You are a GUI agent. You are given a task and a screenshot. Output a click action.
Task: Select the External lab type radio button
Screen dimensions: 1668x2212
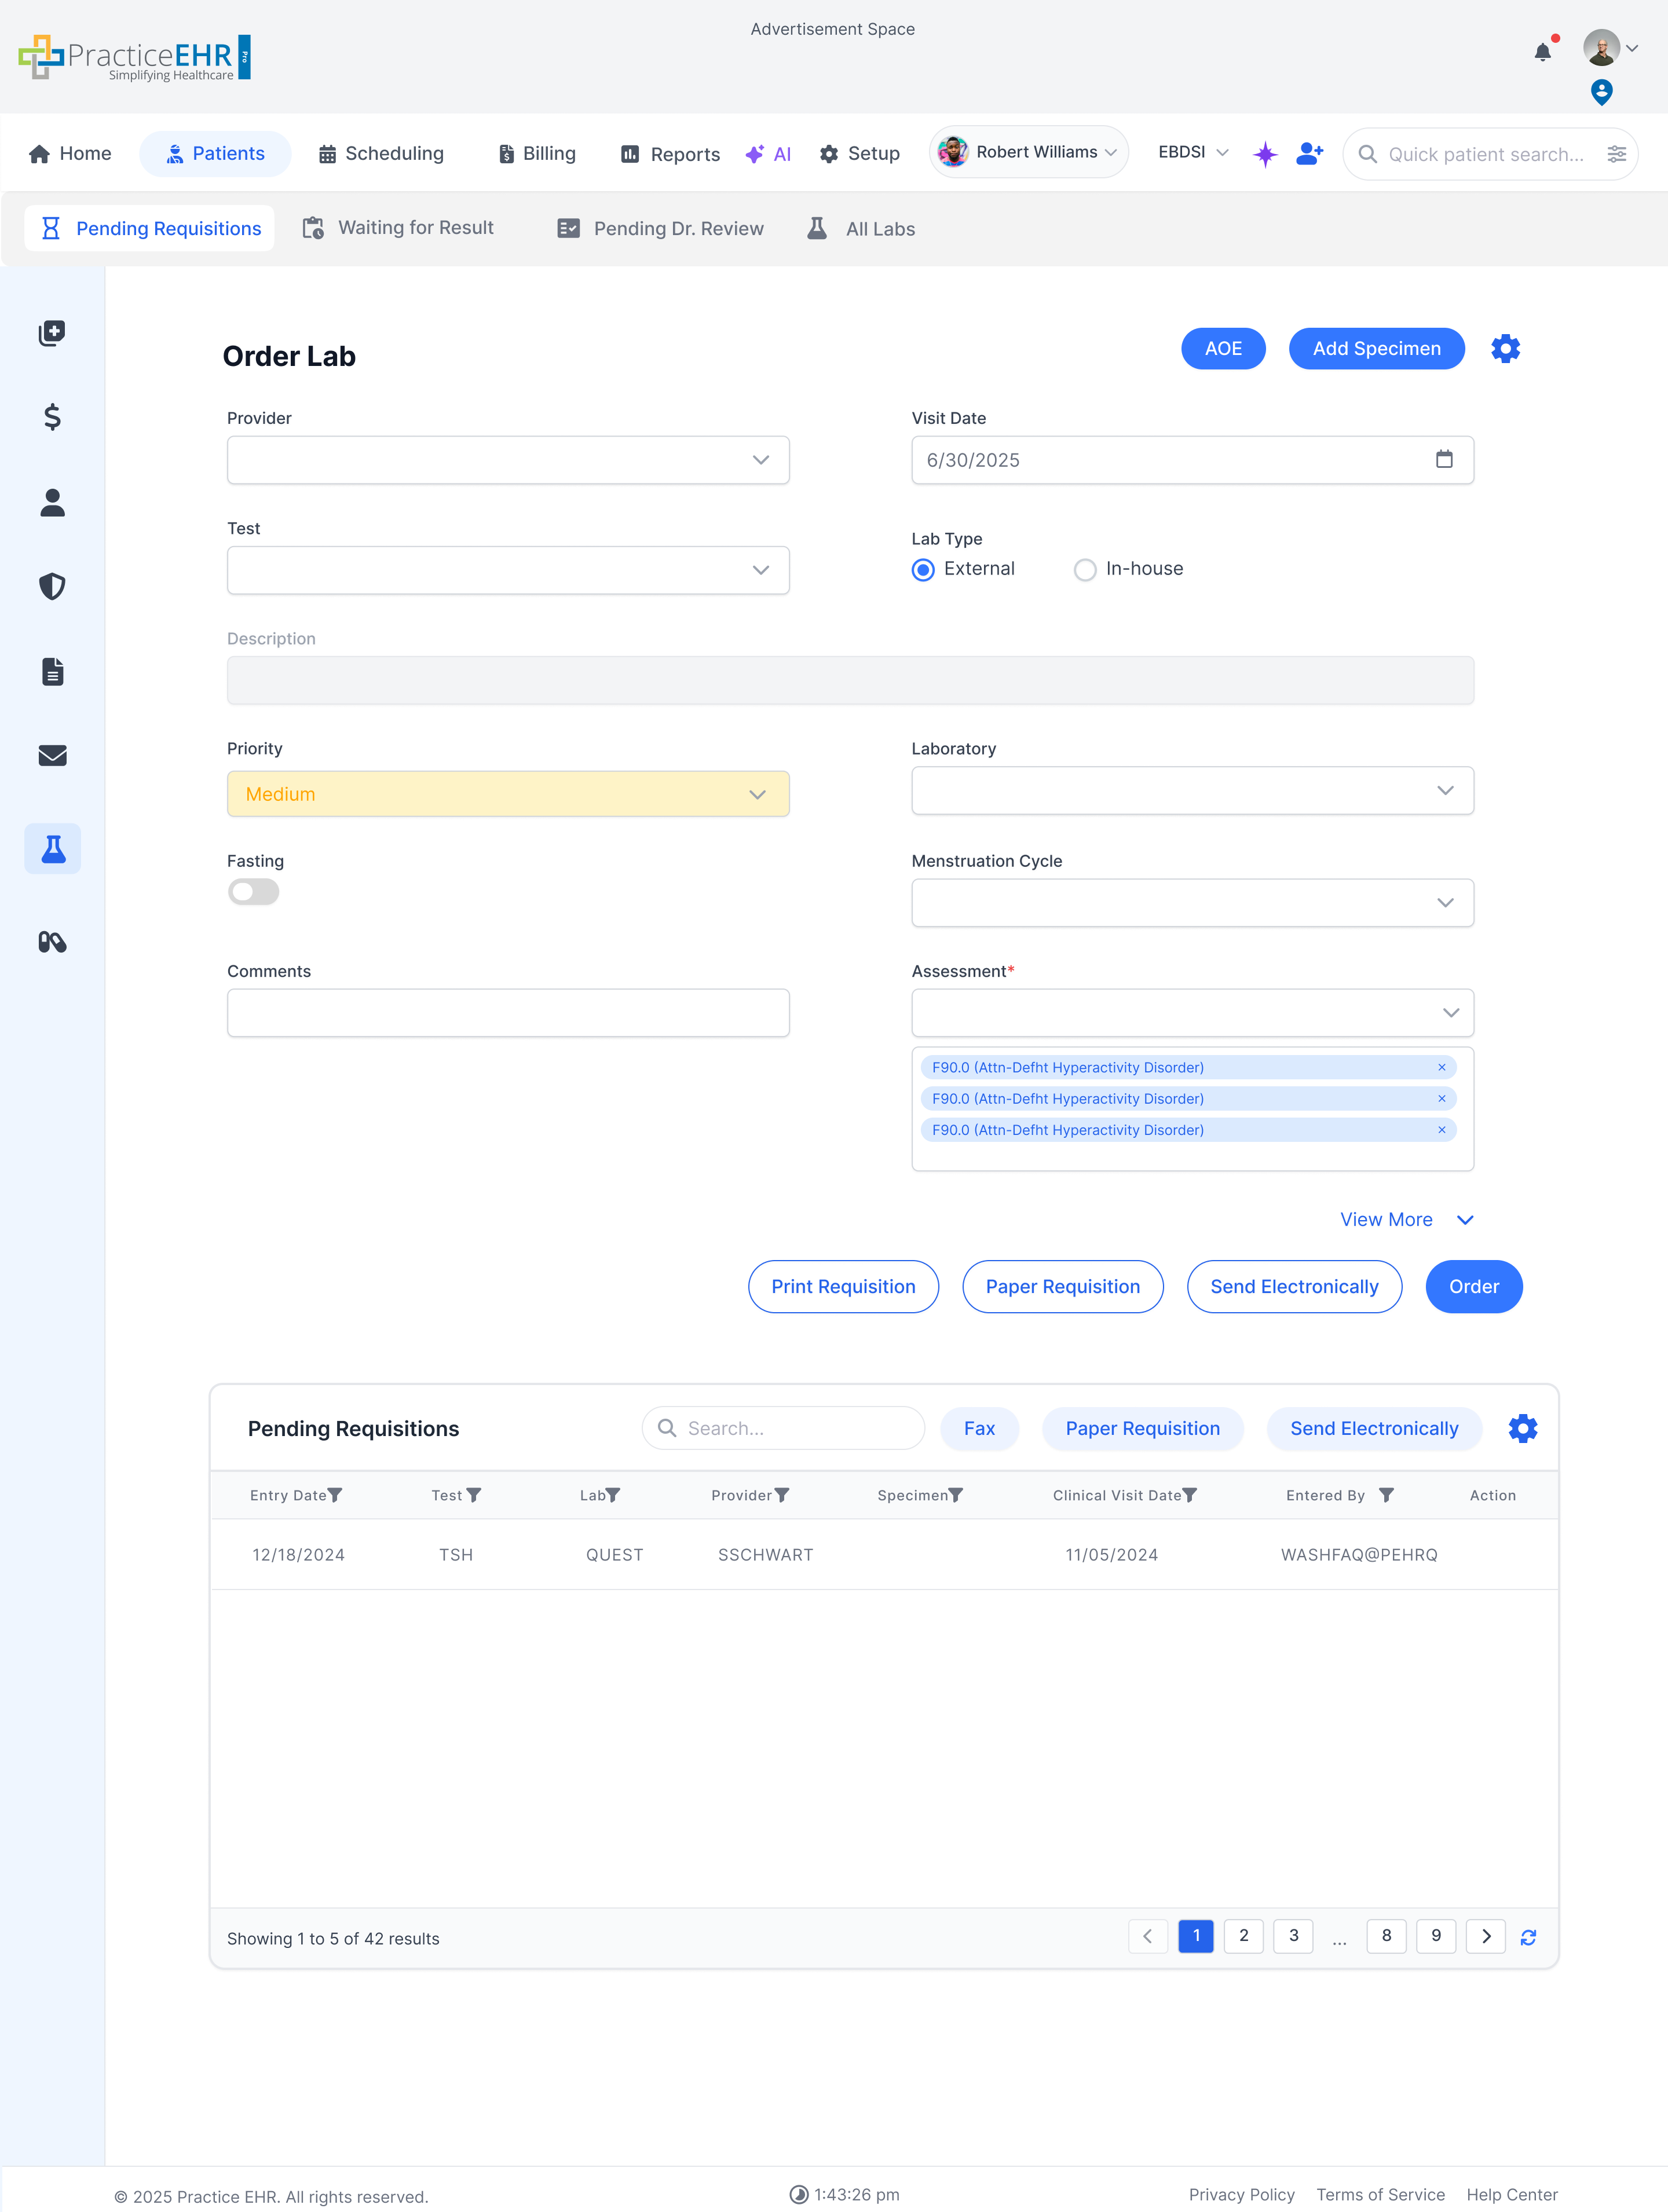[x=922, y=569]
